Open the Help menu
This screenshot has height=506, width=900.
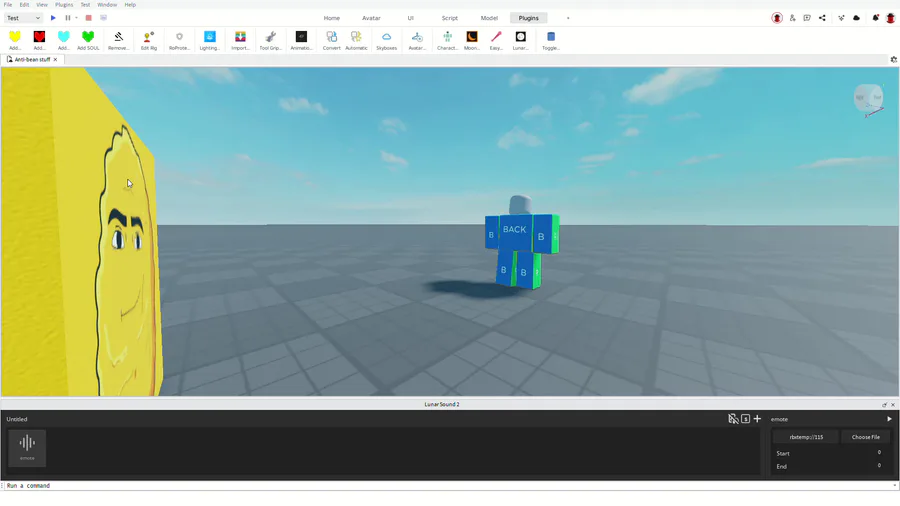pos(130,5)
